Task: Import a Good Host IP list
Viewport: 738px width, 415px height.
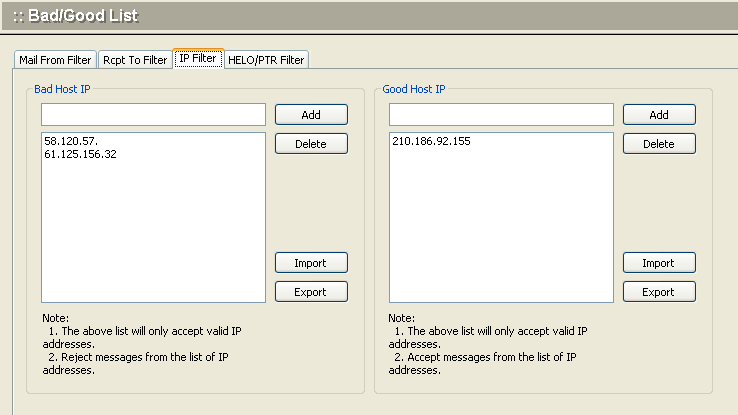Action: pyautogui.click(x=658, y=263)
